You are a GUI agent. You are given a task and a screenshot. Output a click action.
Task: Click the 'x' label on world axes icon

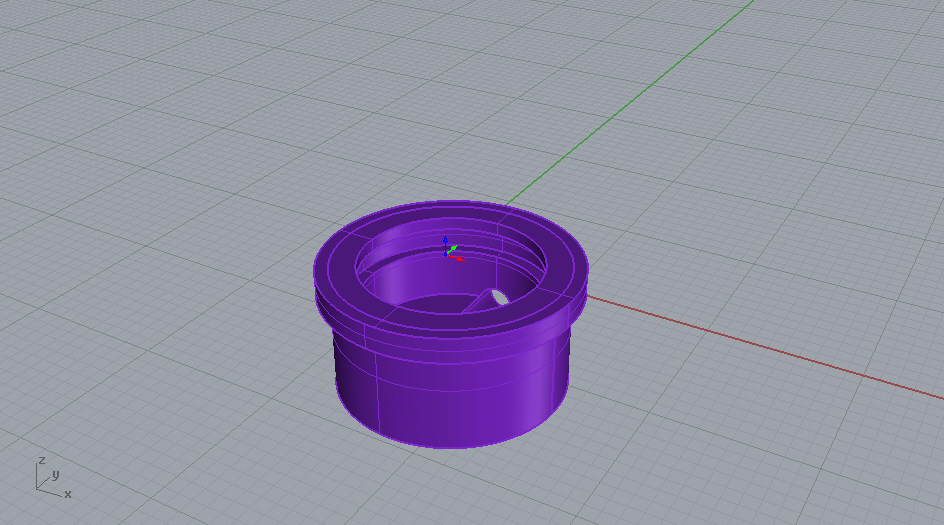point(67,494)
